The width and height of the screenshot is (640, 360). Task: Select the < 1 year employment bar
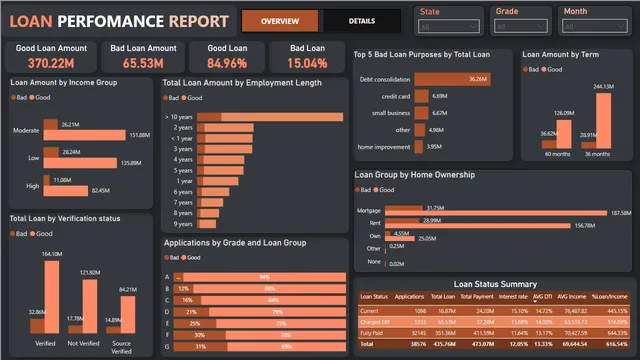point(225,138)
